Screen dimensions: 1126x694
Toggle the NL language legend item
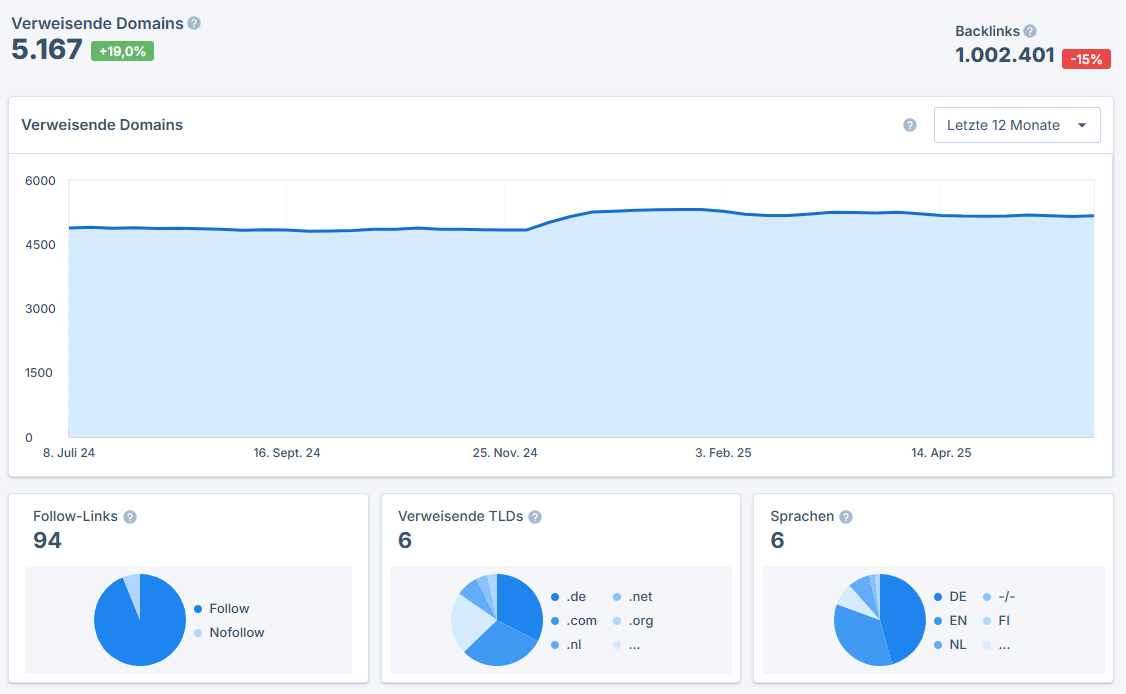tap(950, 644)
